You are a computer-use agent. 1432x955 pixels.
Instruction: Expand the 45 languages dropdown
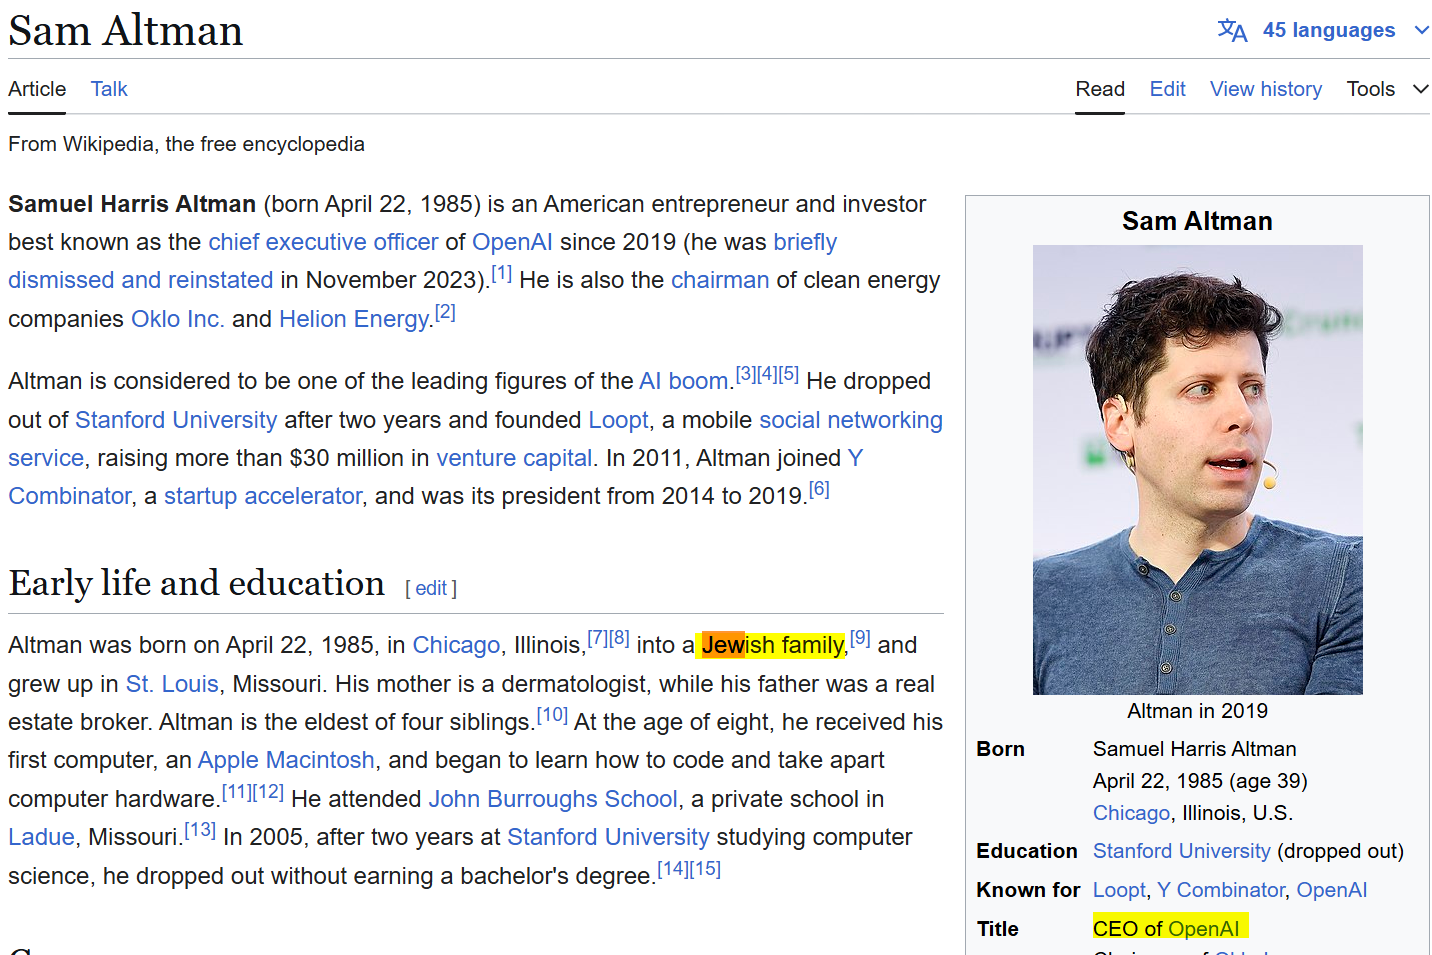[x=1328, y=30]
